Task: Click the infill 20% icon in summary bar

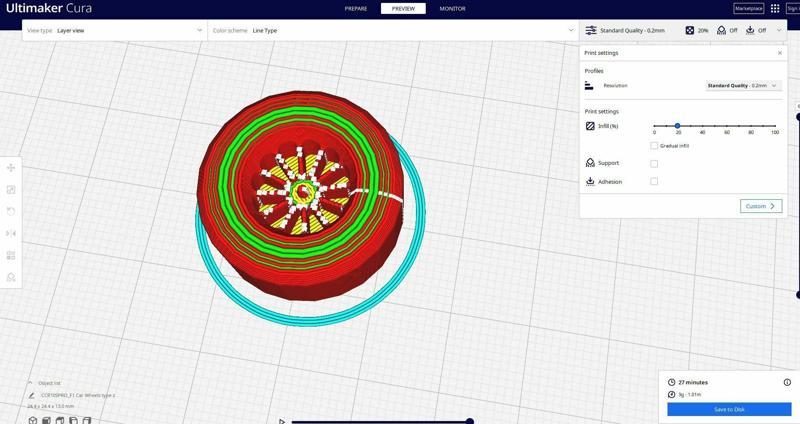Action: pos(689,31)
